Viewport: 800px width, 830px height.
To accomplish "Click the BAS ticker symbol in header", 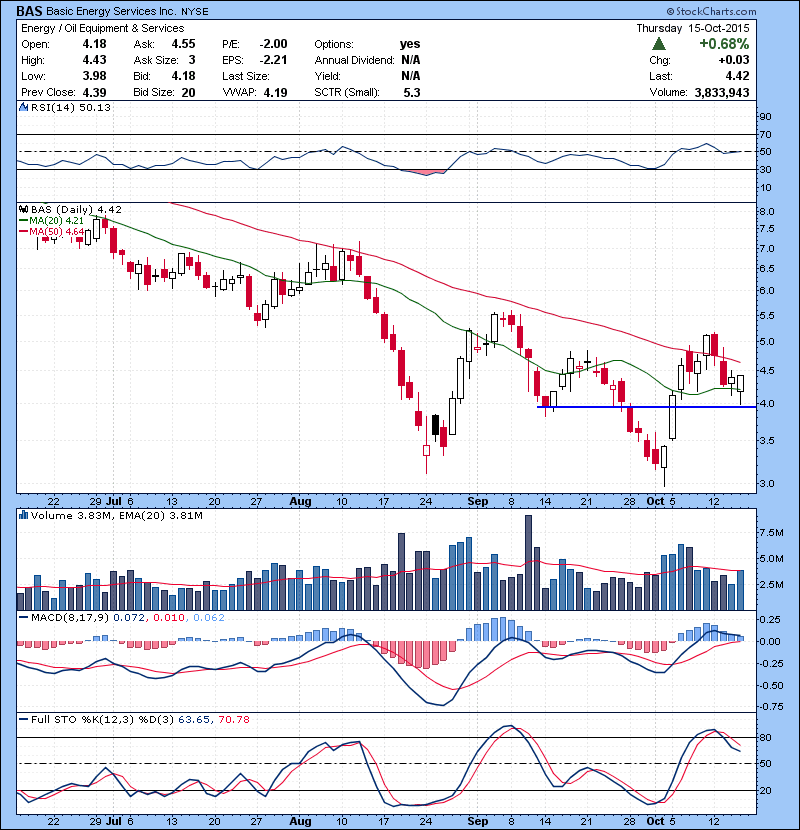I will [x=29, y=10].
